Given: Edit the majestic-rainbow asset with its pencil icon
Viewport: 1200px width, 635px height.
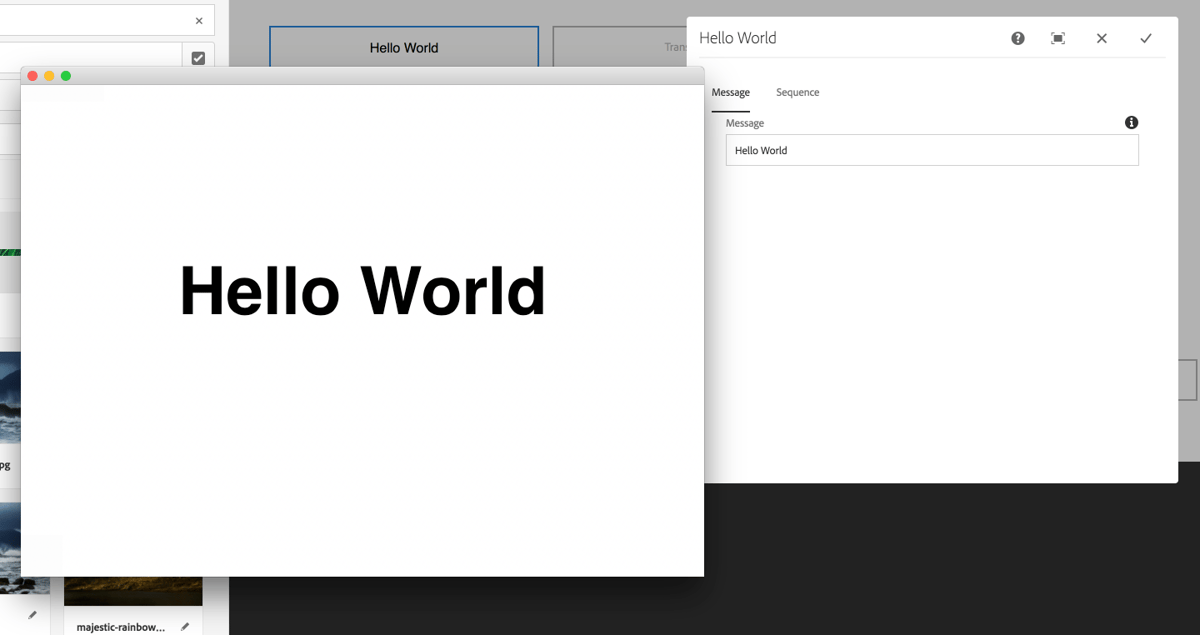Looking at the screenshot, I should 184,626.
